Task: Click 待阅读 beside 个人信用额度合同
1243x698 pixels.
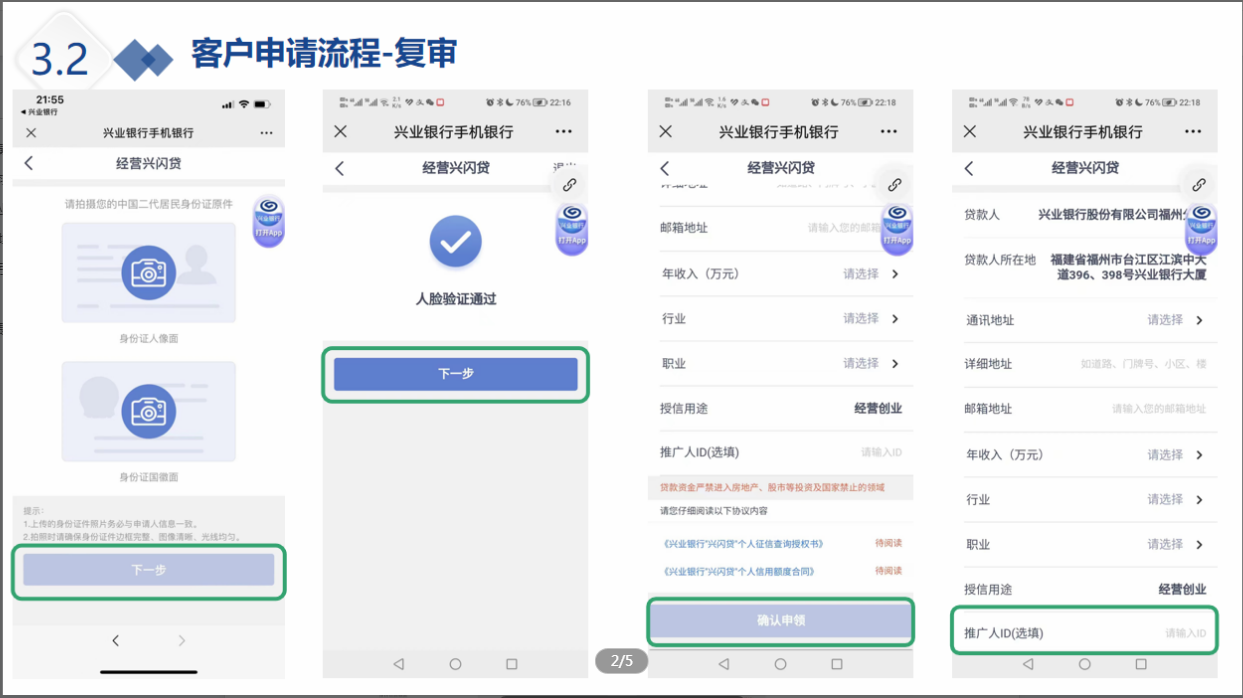Action: (888, 572)
